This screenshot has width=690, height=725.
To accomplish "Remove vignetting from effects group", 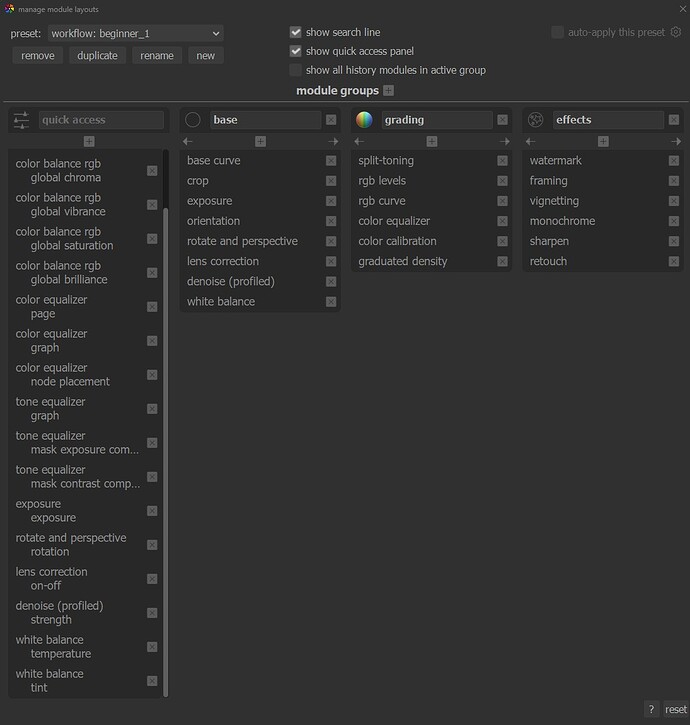I will pyautogui.click(x=674, y=201).
